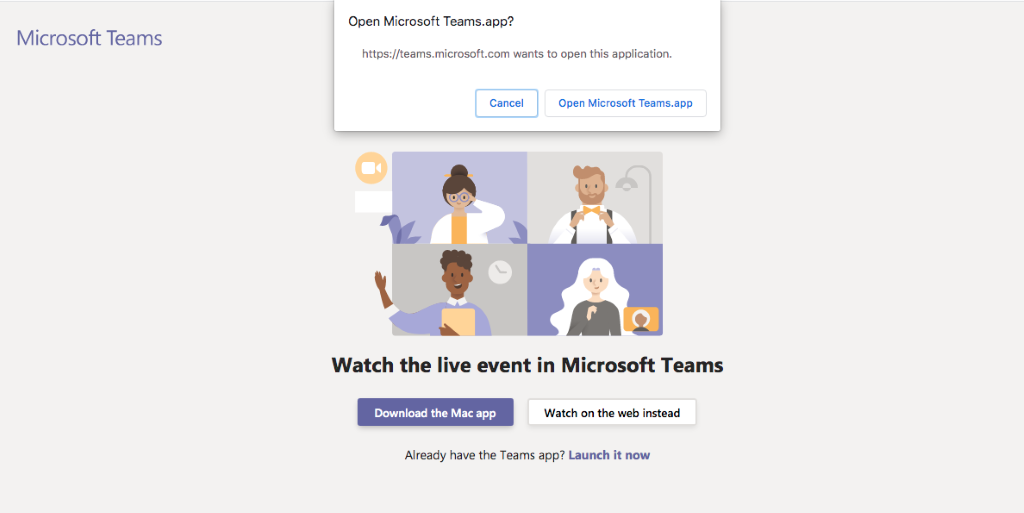
Task: Click the Open Microsoft Teams.app? dialog title
Action: [x=431, y=22]
